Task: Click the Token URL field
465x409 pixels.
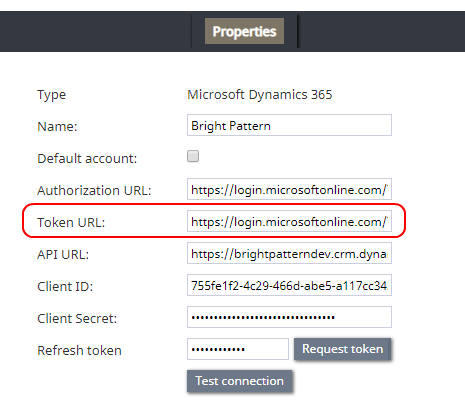Action: coord(289,221)
